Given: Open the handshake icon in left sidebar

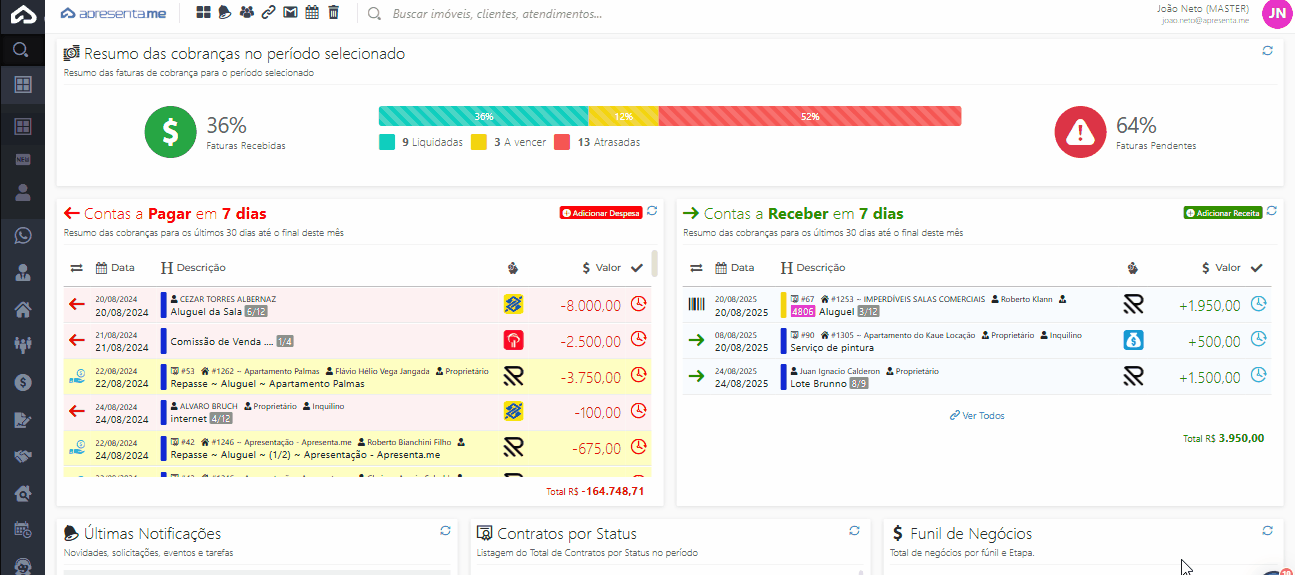Looking at the screenshot, I should [x=22, y=456].
